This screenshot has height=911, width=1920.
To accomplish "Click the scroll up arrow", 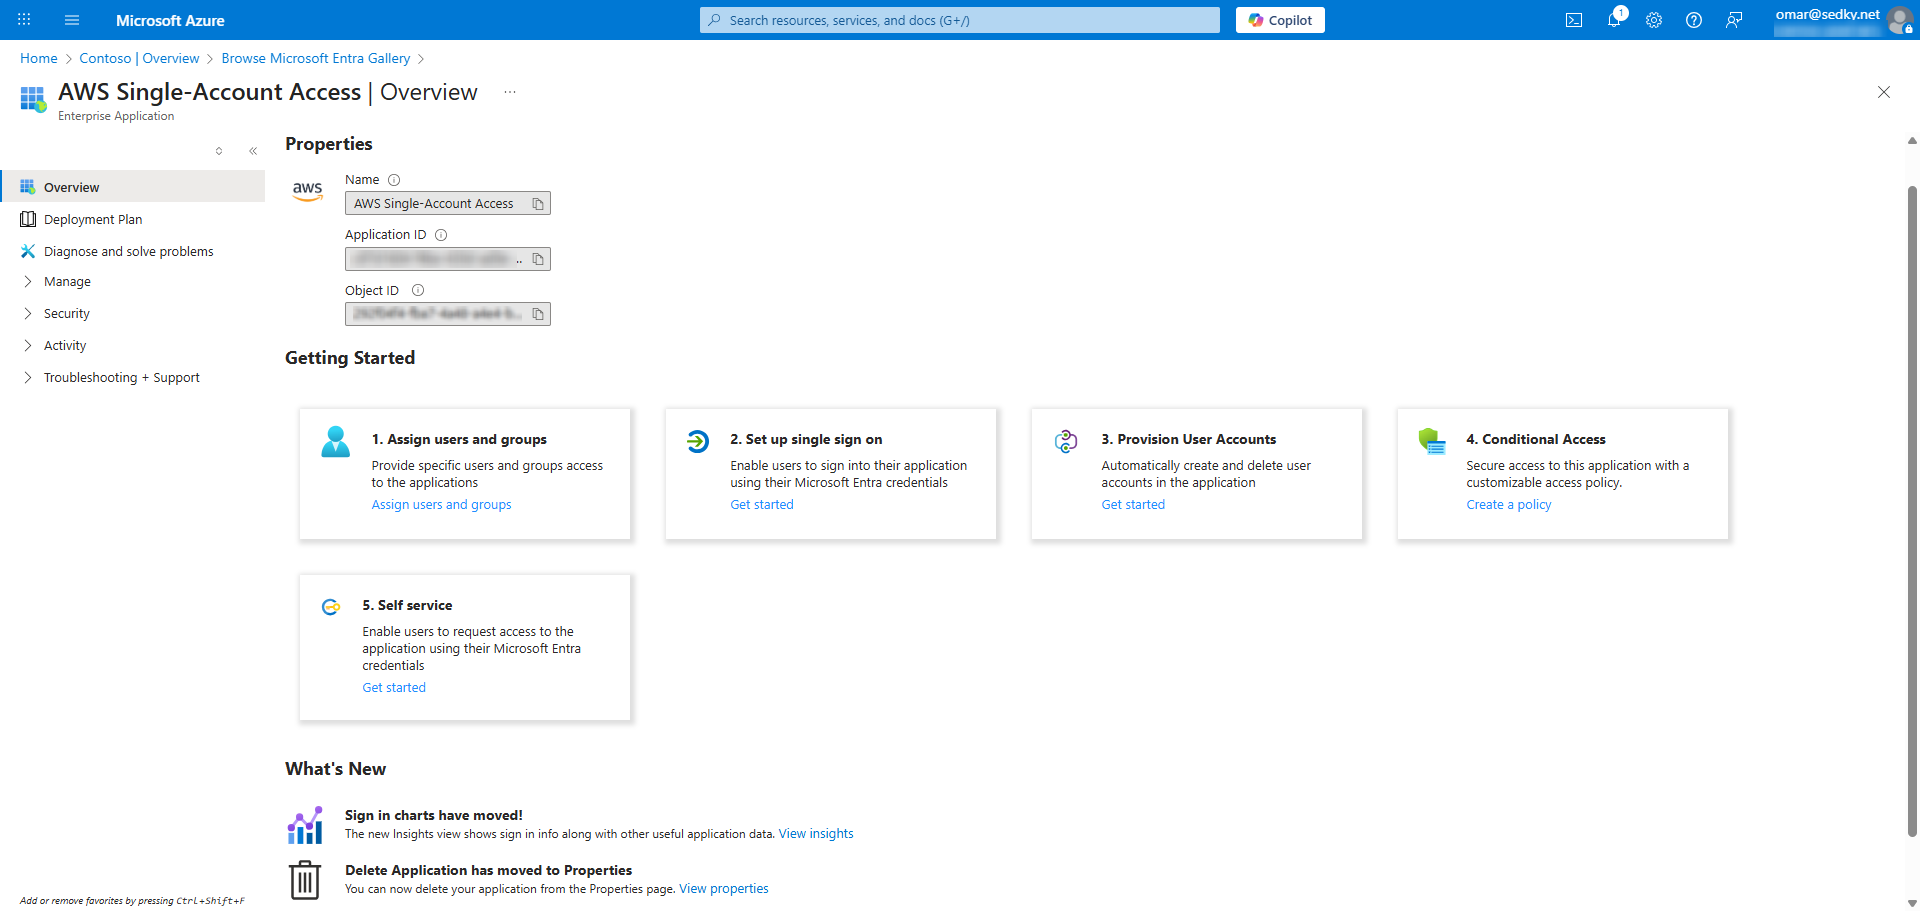I will click(x=1912, y=141).
